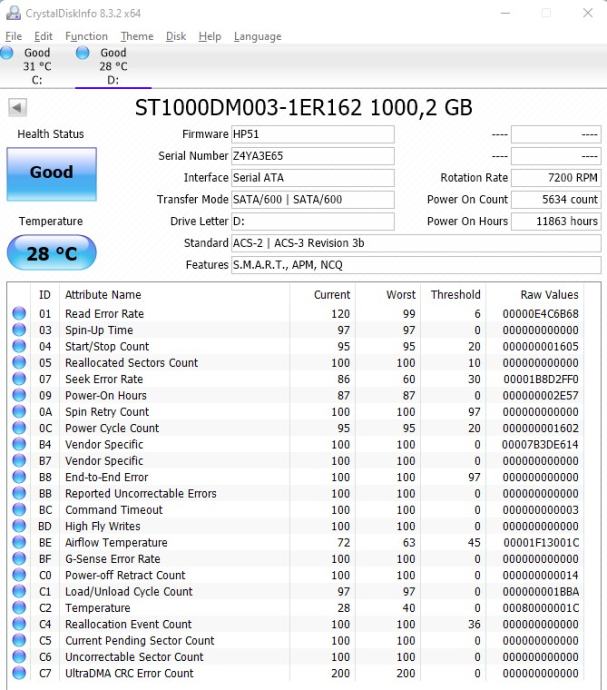Open the Function menu
This screenshot has height=690, width=607.
[86, 37]
